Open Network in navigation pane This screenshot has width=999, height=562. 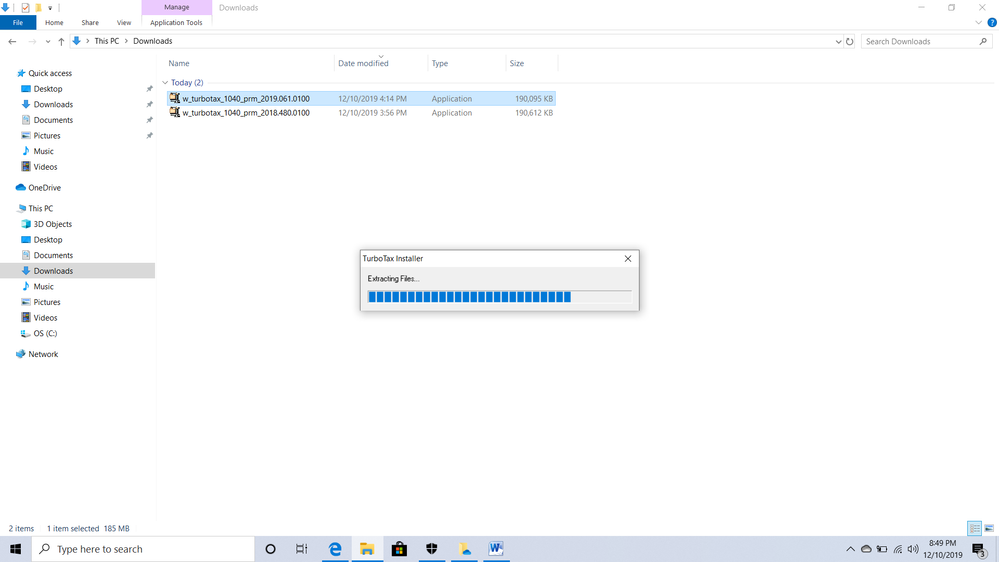pos(43,354)
